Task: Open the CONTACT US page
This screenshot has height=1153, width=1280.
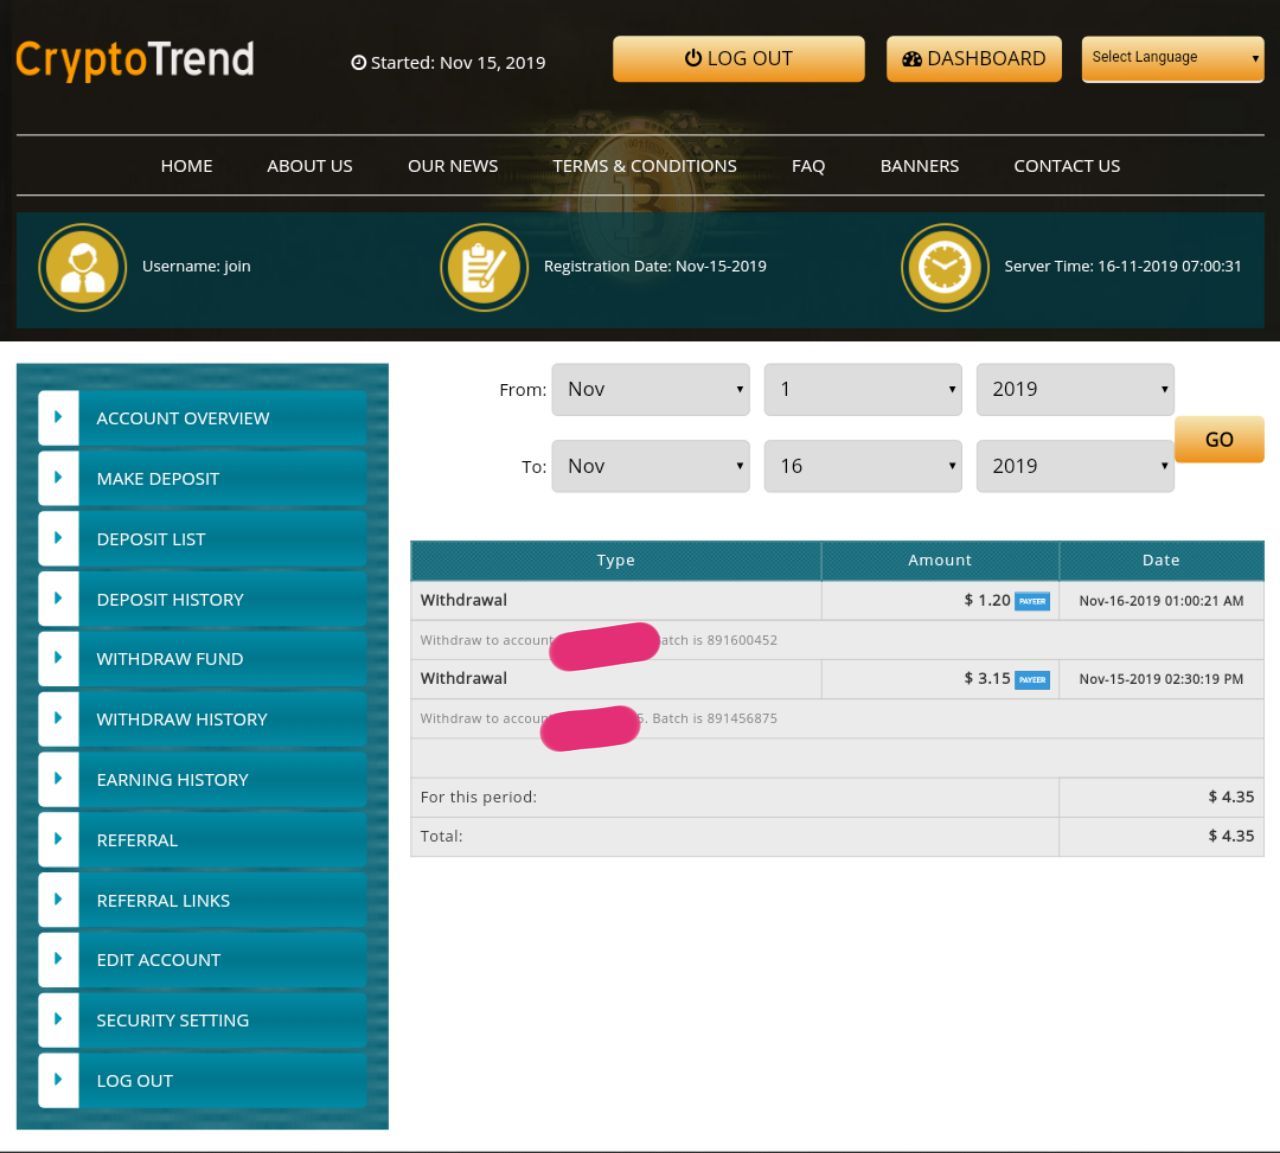Action: coord(1067,166)
